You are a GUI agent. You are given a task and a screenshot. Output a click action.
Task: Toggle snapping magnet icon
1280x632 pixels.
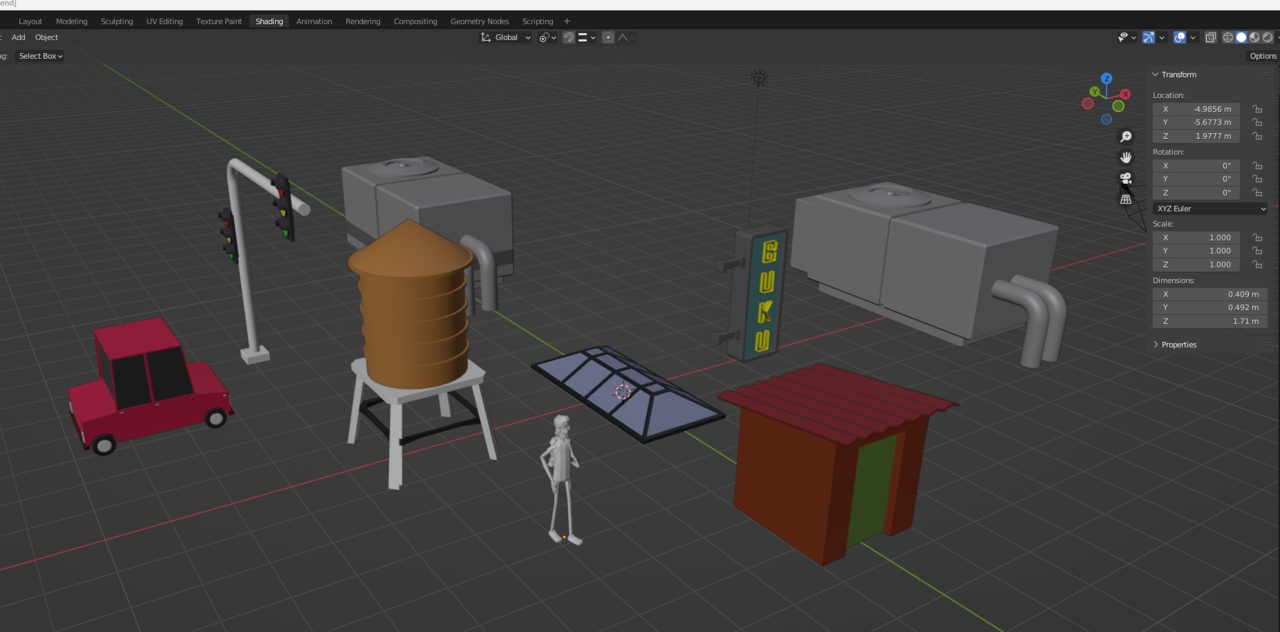click(x=569, y=37)
